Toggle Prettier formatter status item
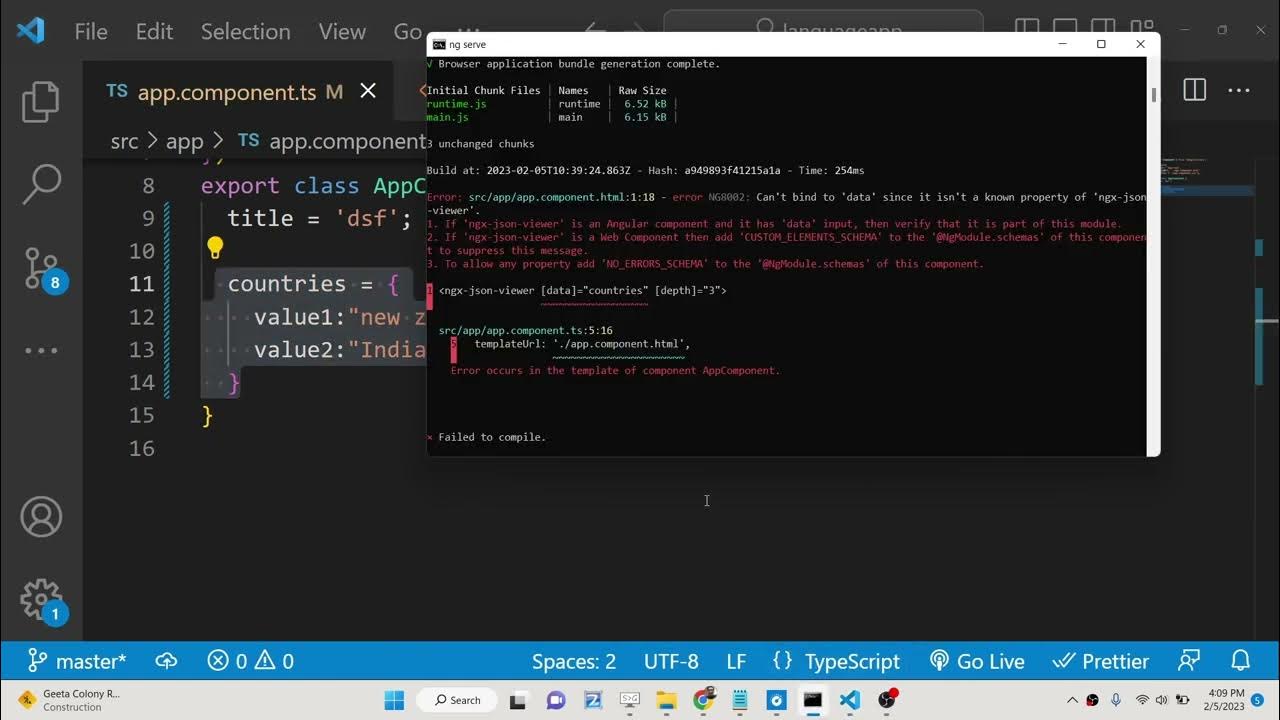1280x720 pixels. (1101, 661)
